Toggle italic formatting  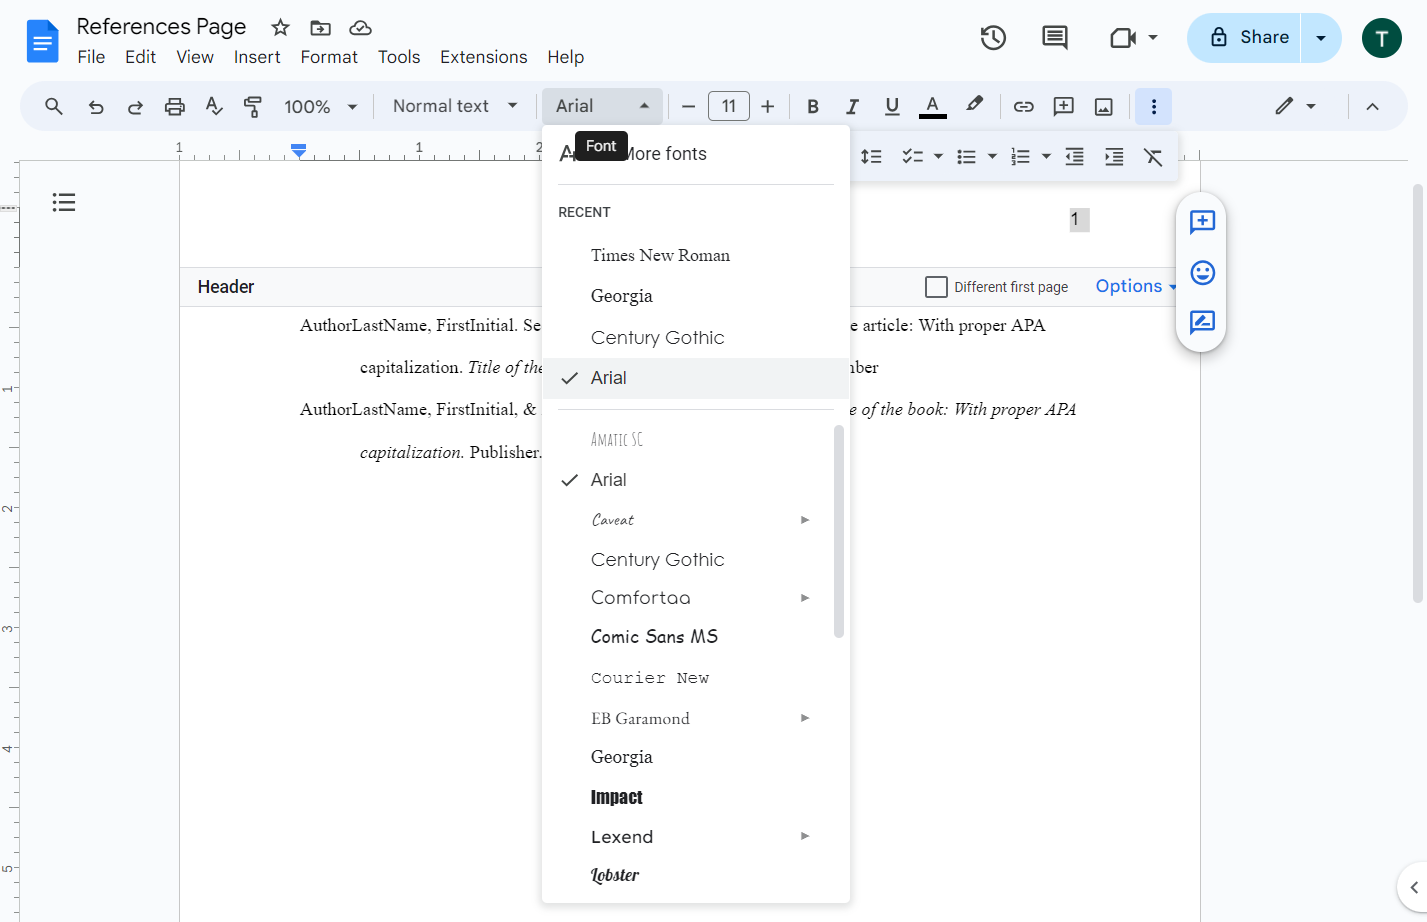pyautogui.click(x=852, y=106)
